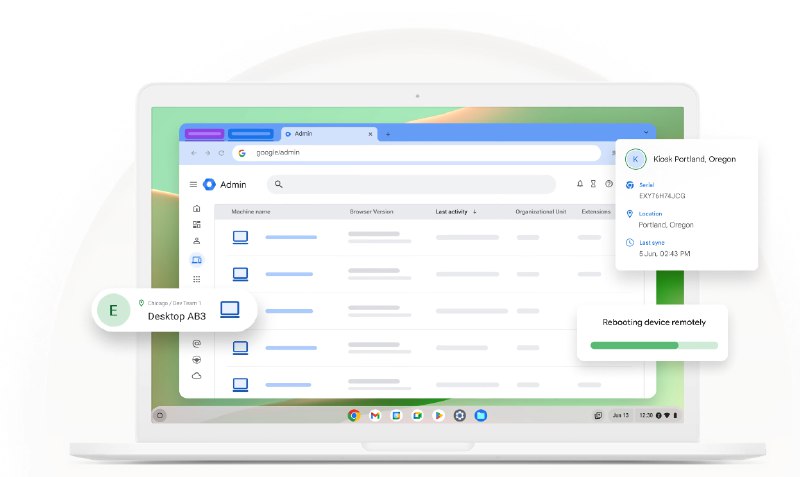Open the @ account icon in the sidebar

(196, 343)
